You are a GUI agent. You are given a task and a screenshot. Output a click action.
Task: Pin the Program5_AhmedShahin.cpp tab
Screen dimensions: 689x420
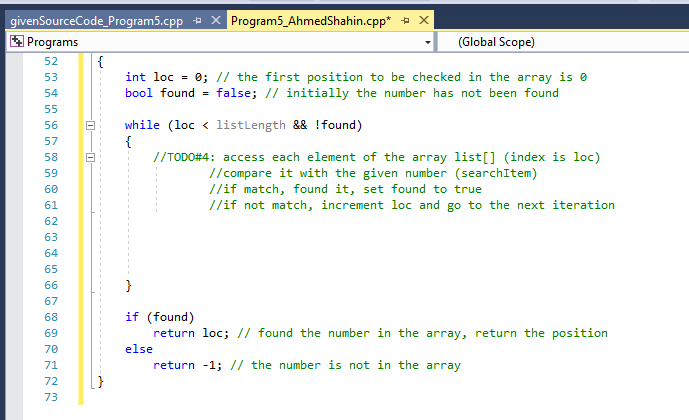coord(405,21)
